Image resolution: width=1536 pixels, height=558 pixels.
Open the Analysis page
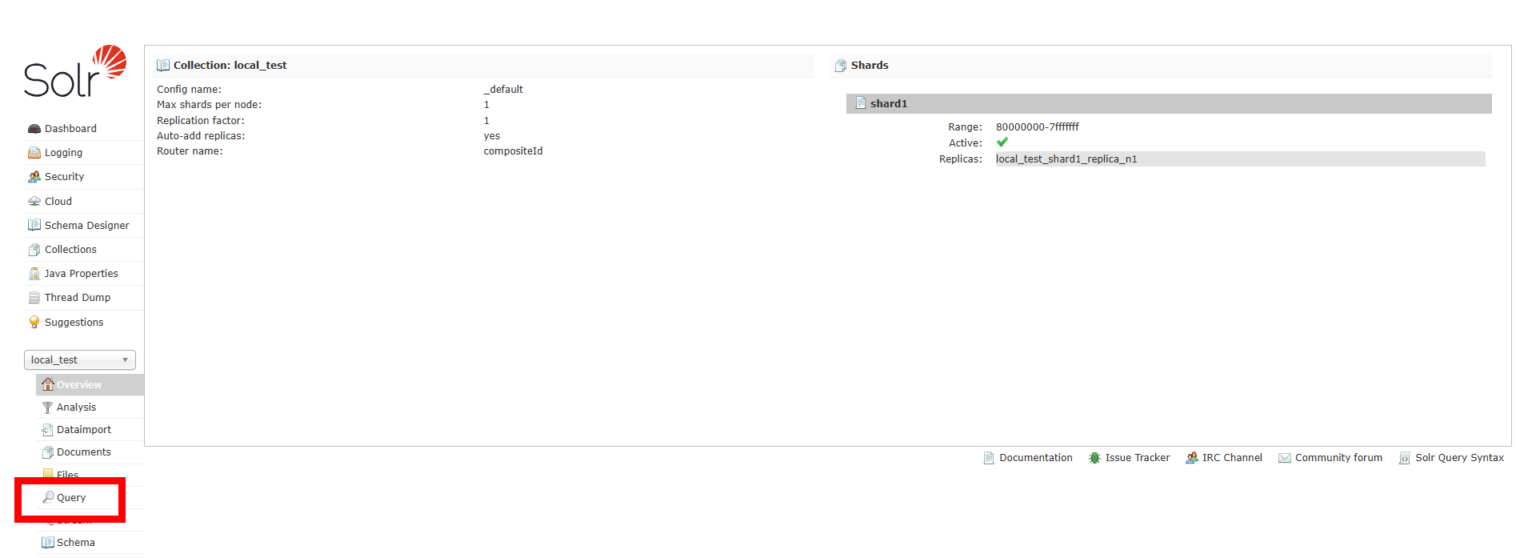pos(76,407)
